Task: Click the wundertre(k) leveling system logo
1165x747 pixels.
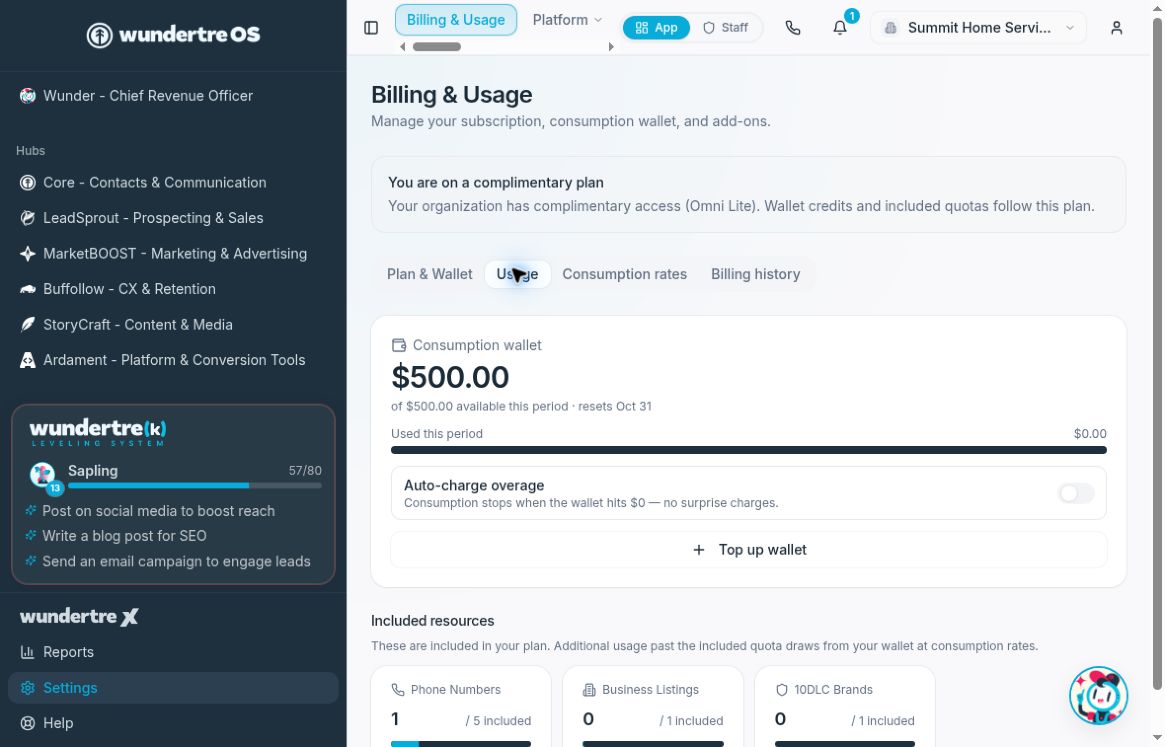Action: tap(97, 433)
